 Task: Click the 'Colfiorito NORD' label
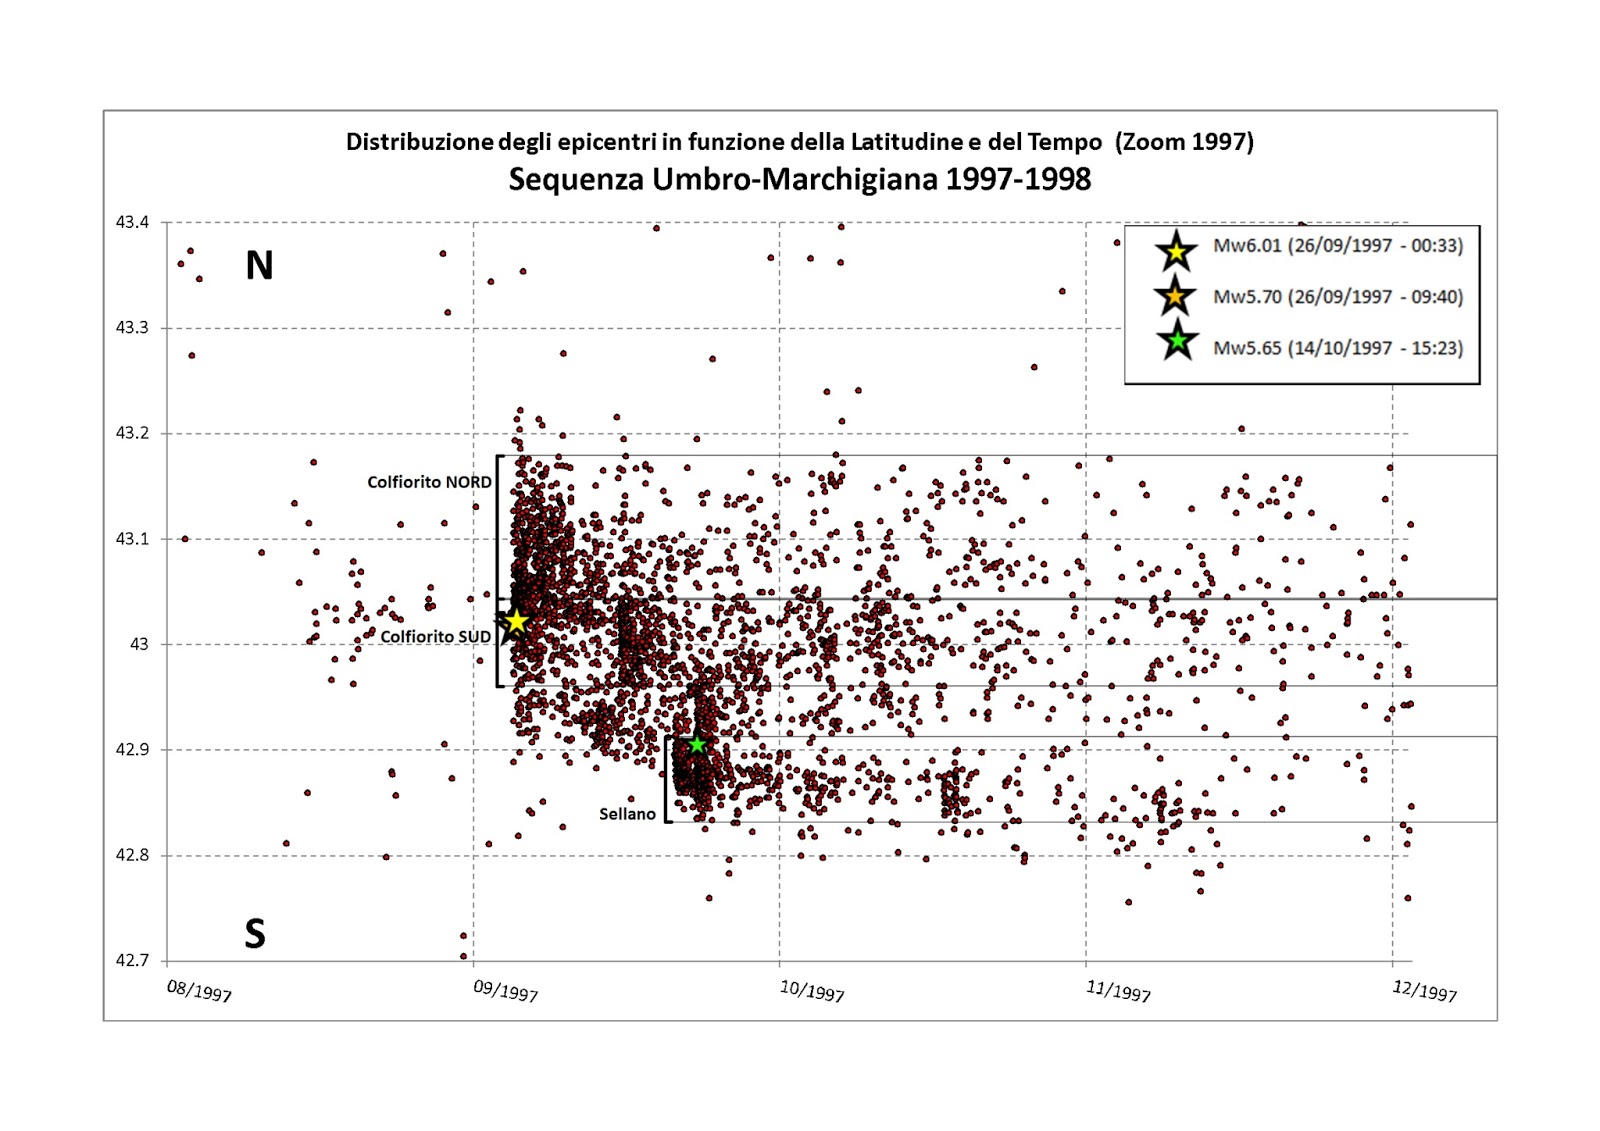(x=429, y=482)
